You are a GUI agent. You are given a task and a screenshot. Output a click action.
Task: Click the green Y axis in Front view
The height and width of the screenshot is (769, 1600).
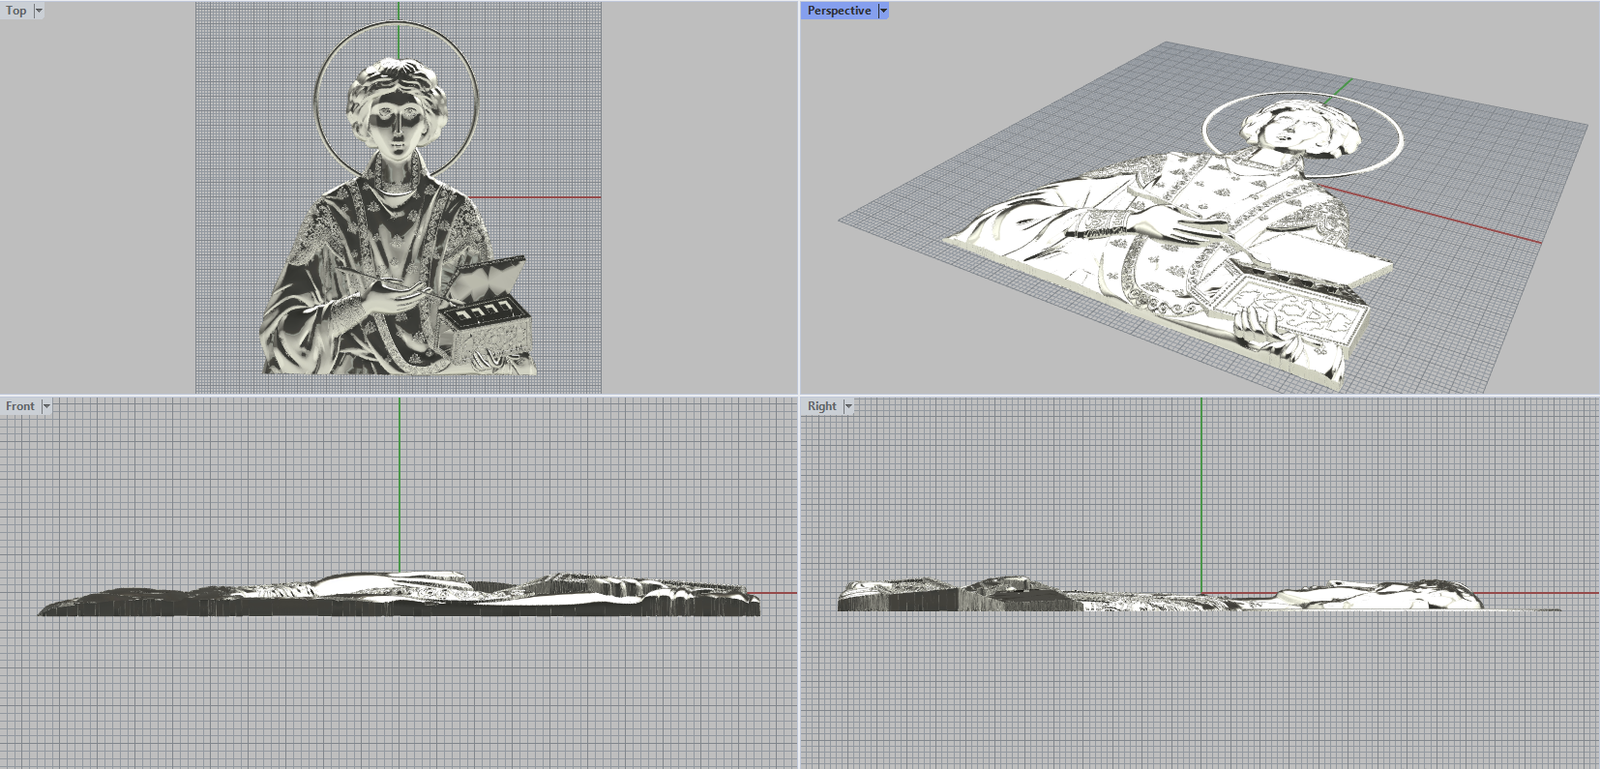(400, 480)
